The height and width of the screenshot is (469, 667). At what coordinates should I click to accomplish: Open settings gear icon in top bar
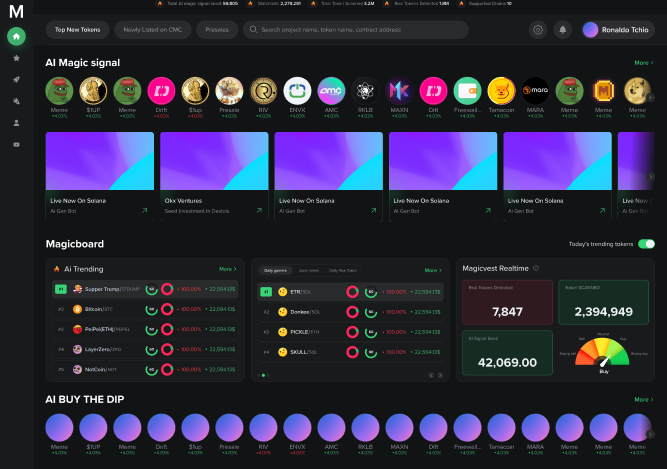point(538,30)
